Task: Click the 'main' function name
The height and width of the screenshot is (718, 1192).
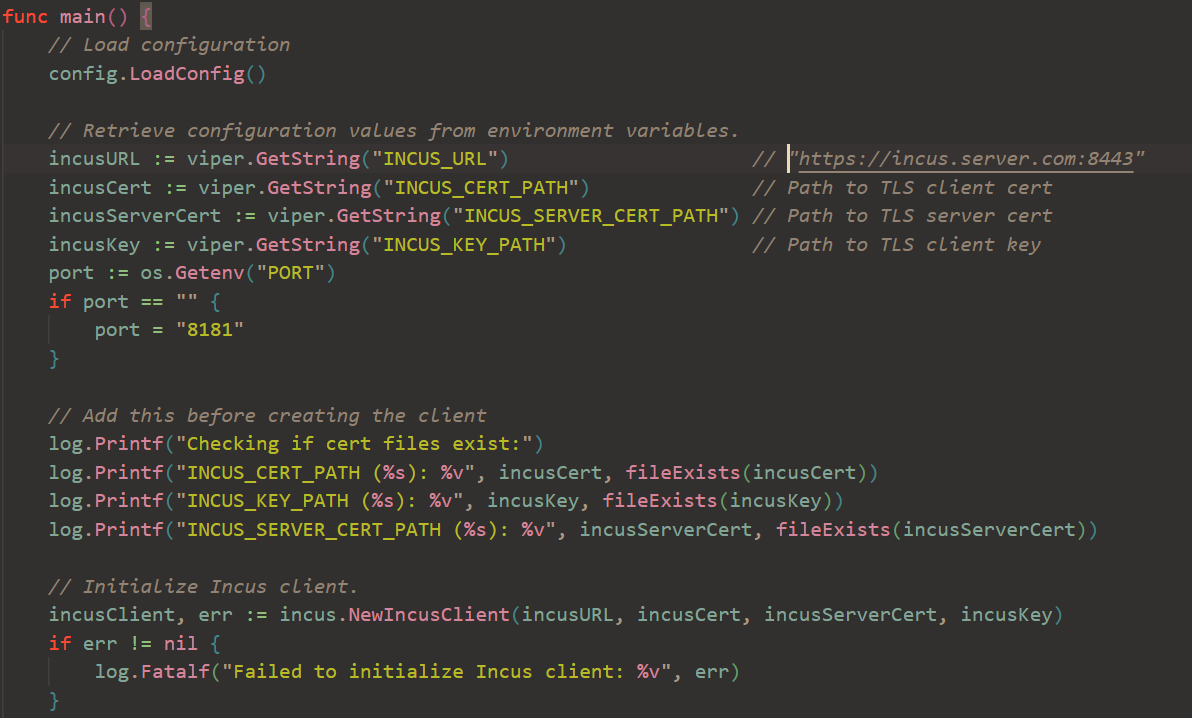Action: (x=83, y=16)
